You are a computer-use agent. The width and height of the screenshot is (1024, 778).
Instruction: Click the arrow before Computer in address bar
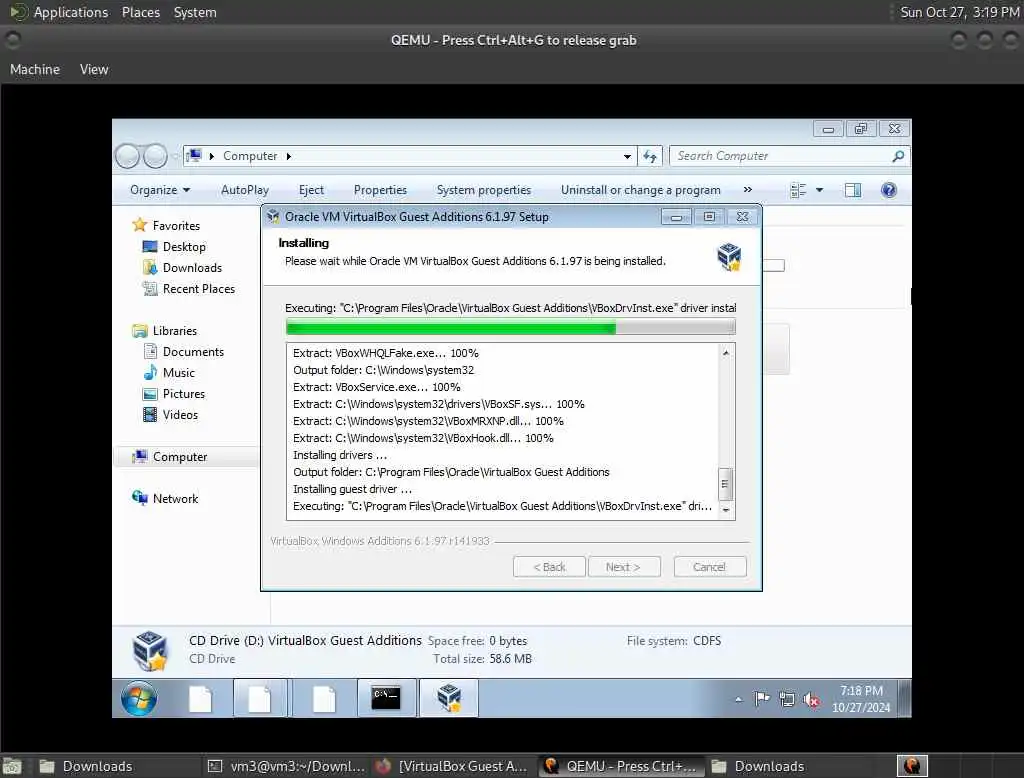(x=212, y=156)
